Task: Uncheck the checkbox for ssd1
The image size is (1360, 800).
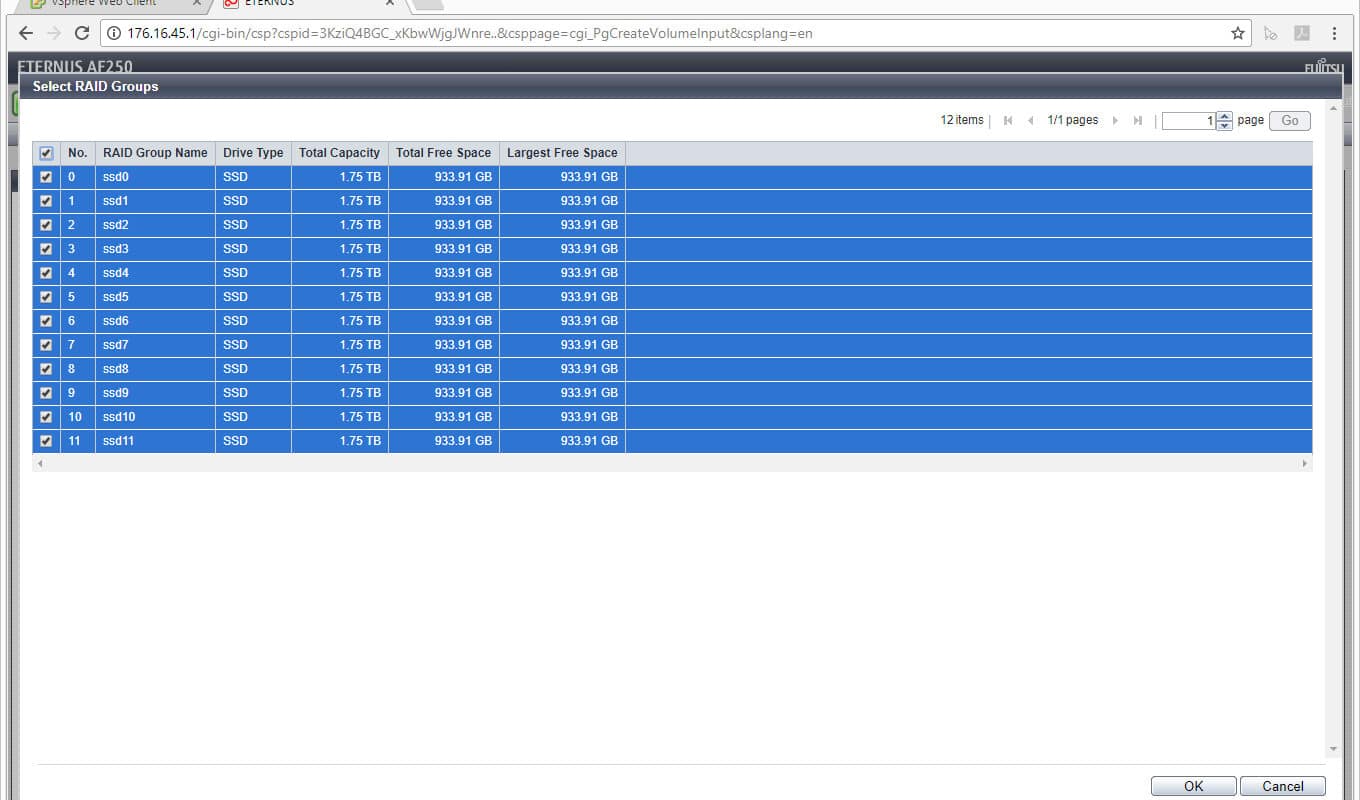Action: (x=46, y=201)
